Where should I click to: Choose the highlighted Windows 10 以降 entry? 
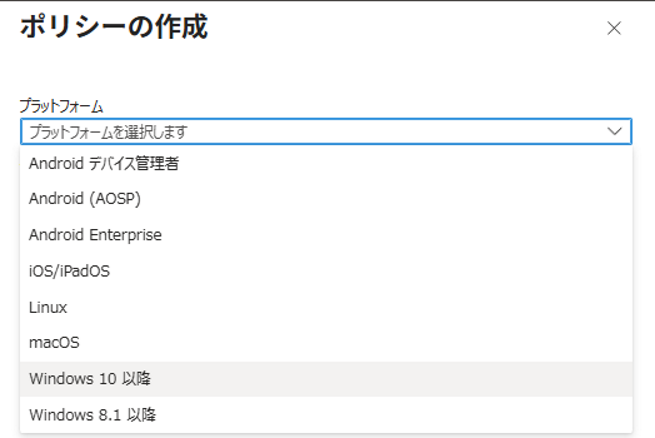(90, 378)
